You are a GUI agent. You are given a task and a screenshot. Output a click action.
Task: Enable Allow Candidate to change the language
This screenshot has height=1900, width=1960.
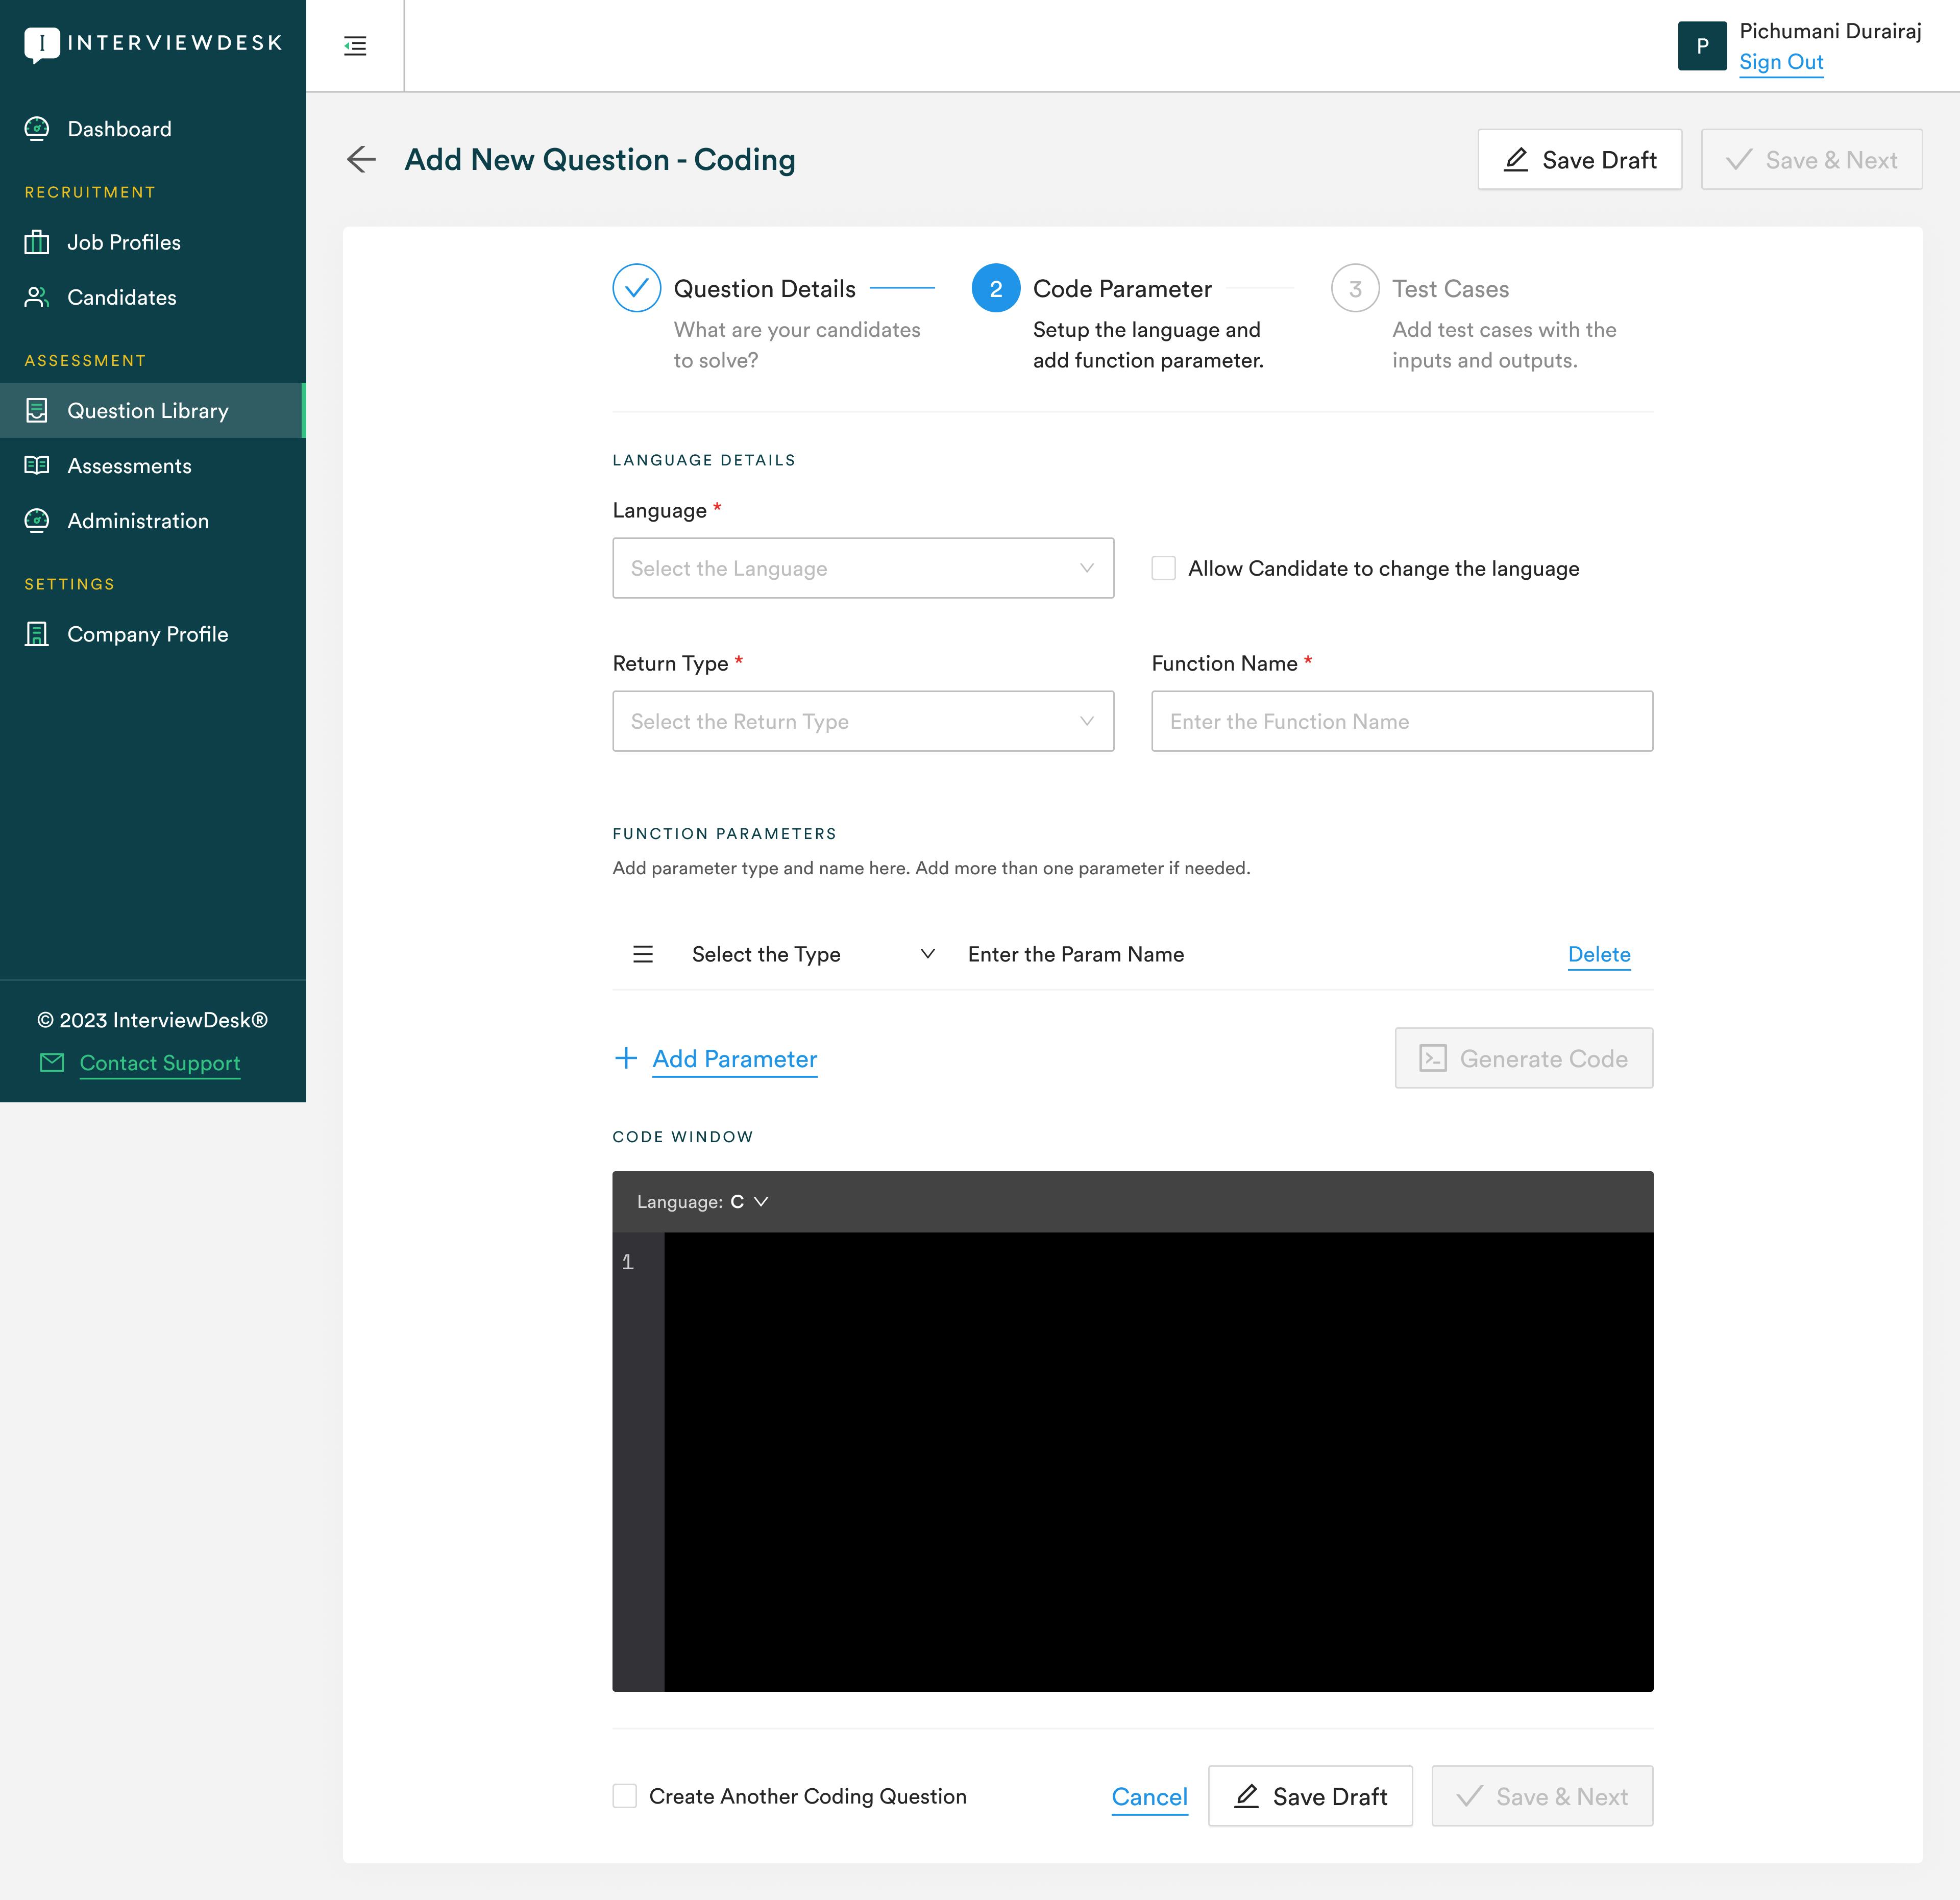coord(1163,568)
